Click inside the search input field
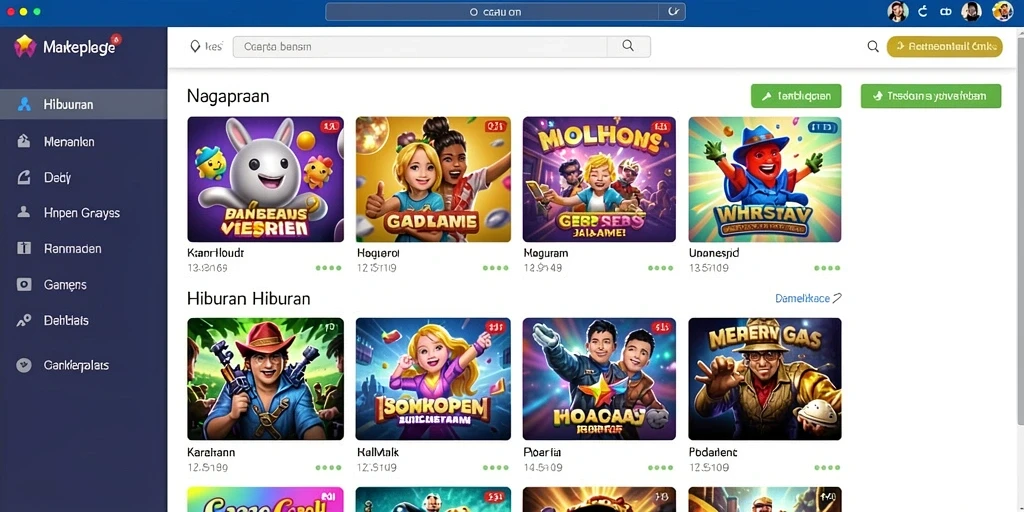Screen dimensions: 1024x512 click(x=420, y=46)
